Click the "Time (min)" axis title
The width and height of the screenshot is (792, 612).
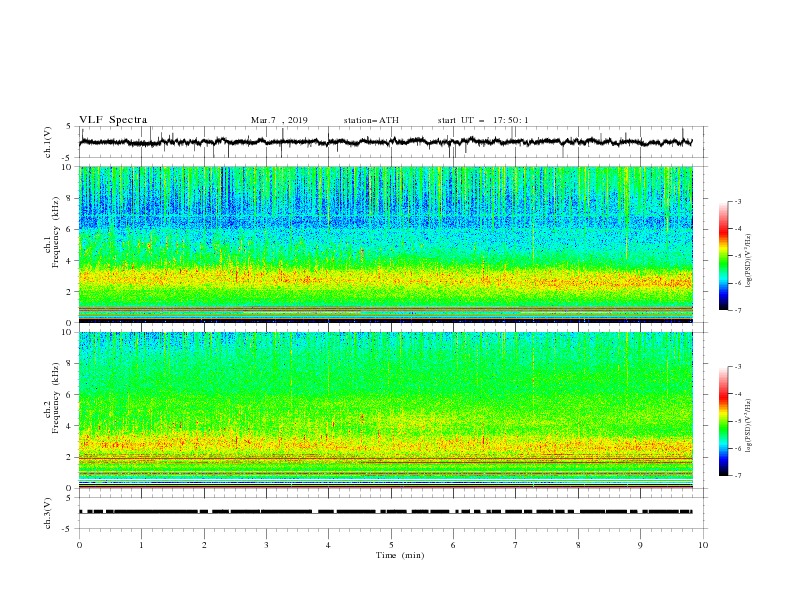tap(400, 555)
